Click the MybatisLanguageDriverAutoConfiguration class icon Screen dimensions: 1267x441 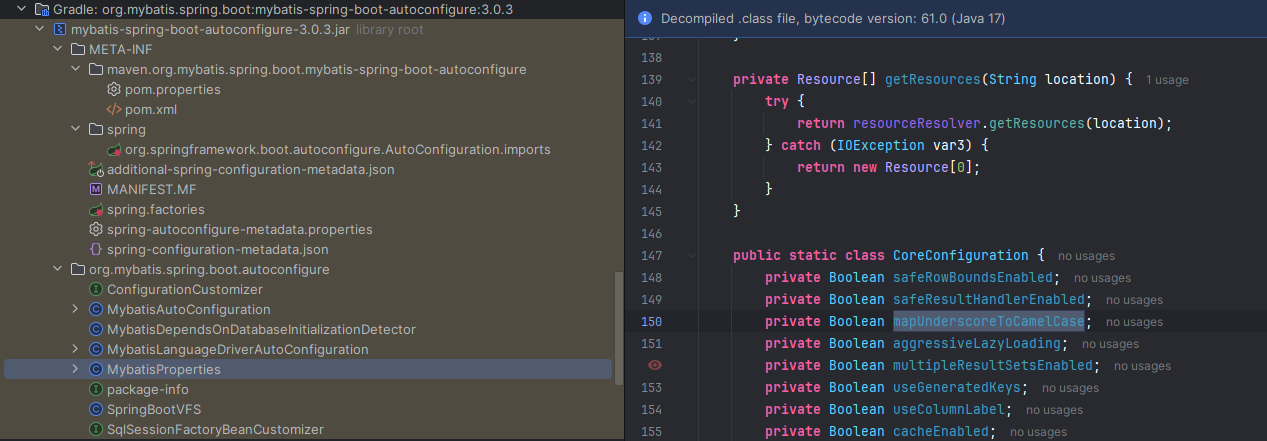(96, 349)
